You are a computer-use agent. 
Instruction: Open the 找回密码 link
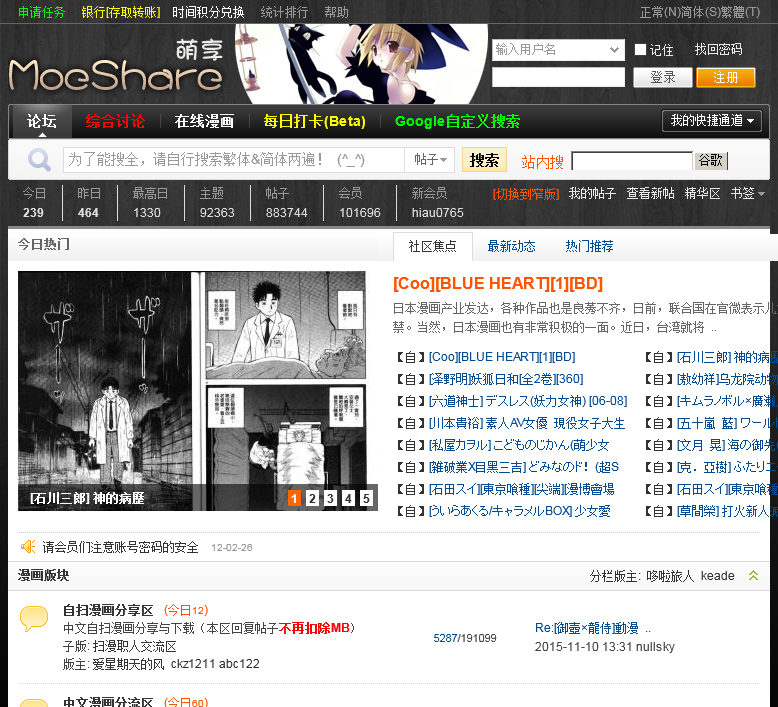[x=718, y=50]
